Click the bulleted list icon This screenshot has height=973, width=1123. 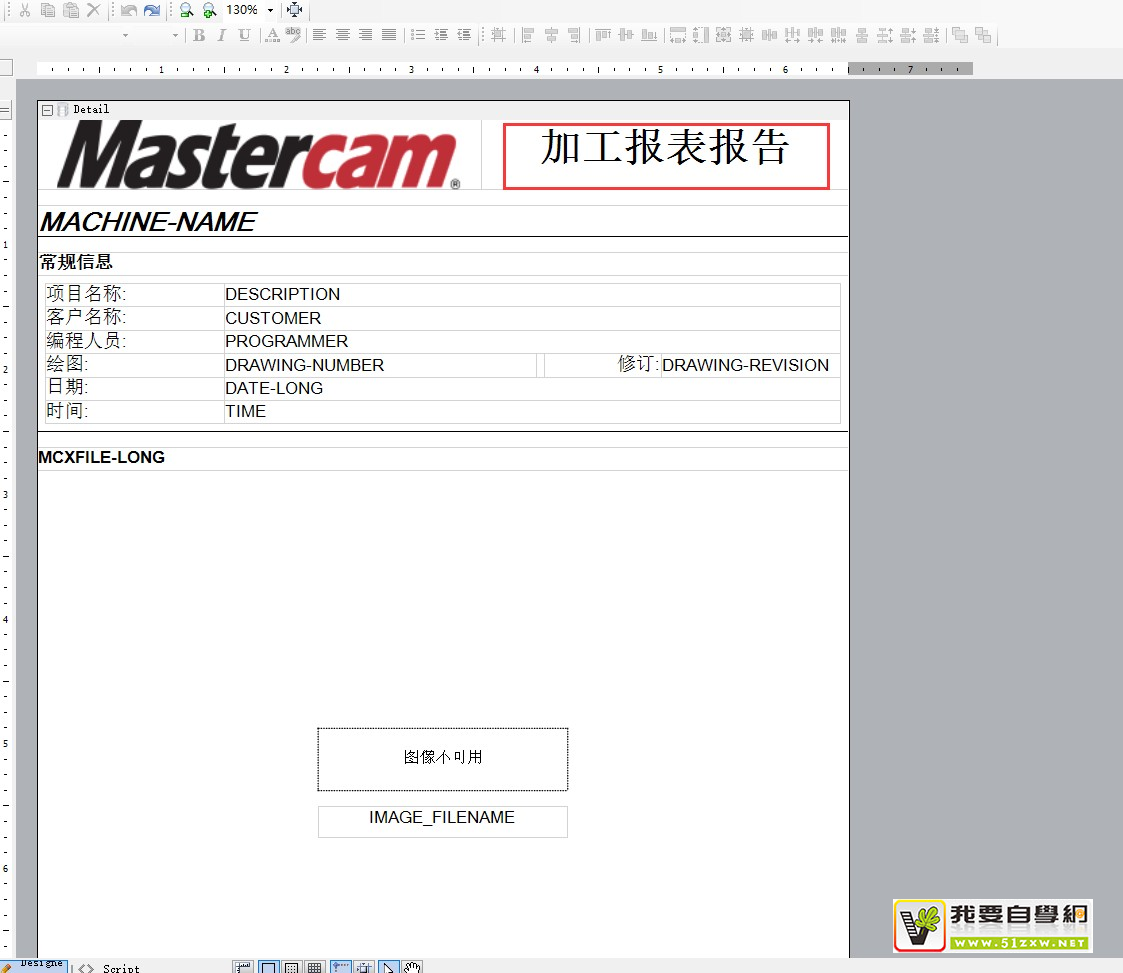click(x=418, y=35)
